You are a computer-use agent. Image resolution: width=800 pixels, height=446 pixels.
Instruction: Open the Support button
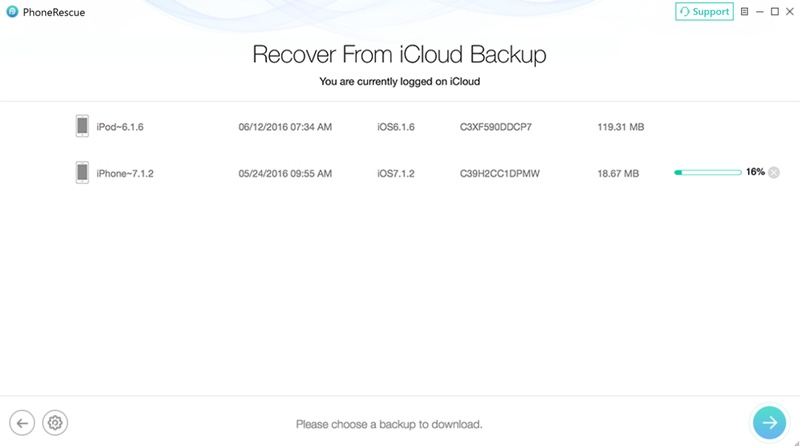[704, 12]
